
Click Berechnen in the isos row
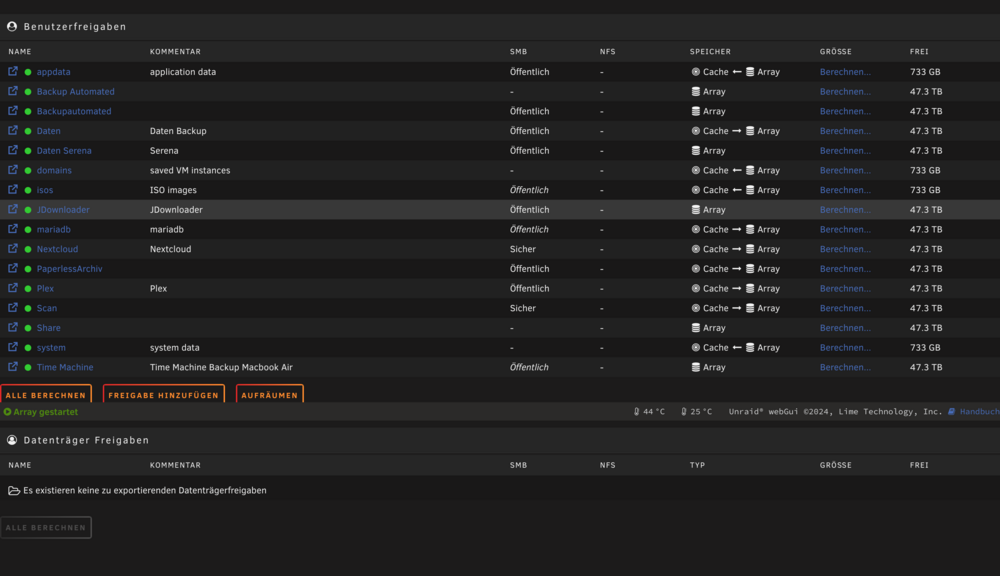pos(845,190)
